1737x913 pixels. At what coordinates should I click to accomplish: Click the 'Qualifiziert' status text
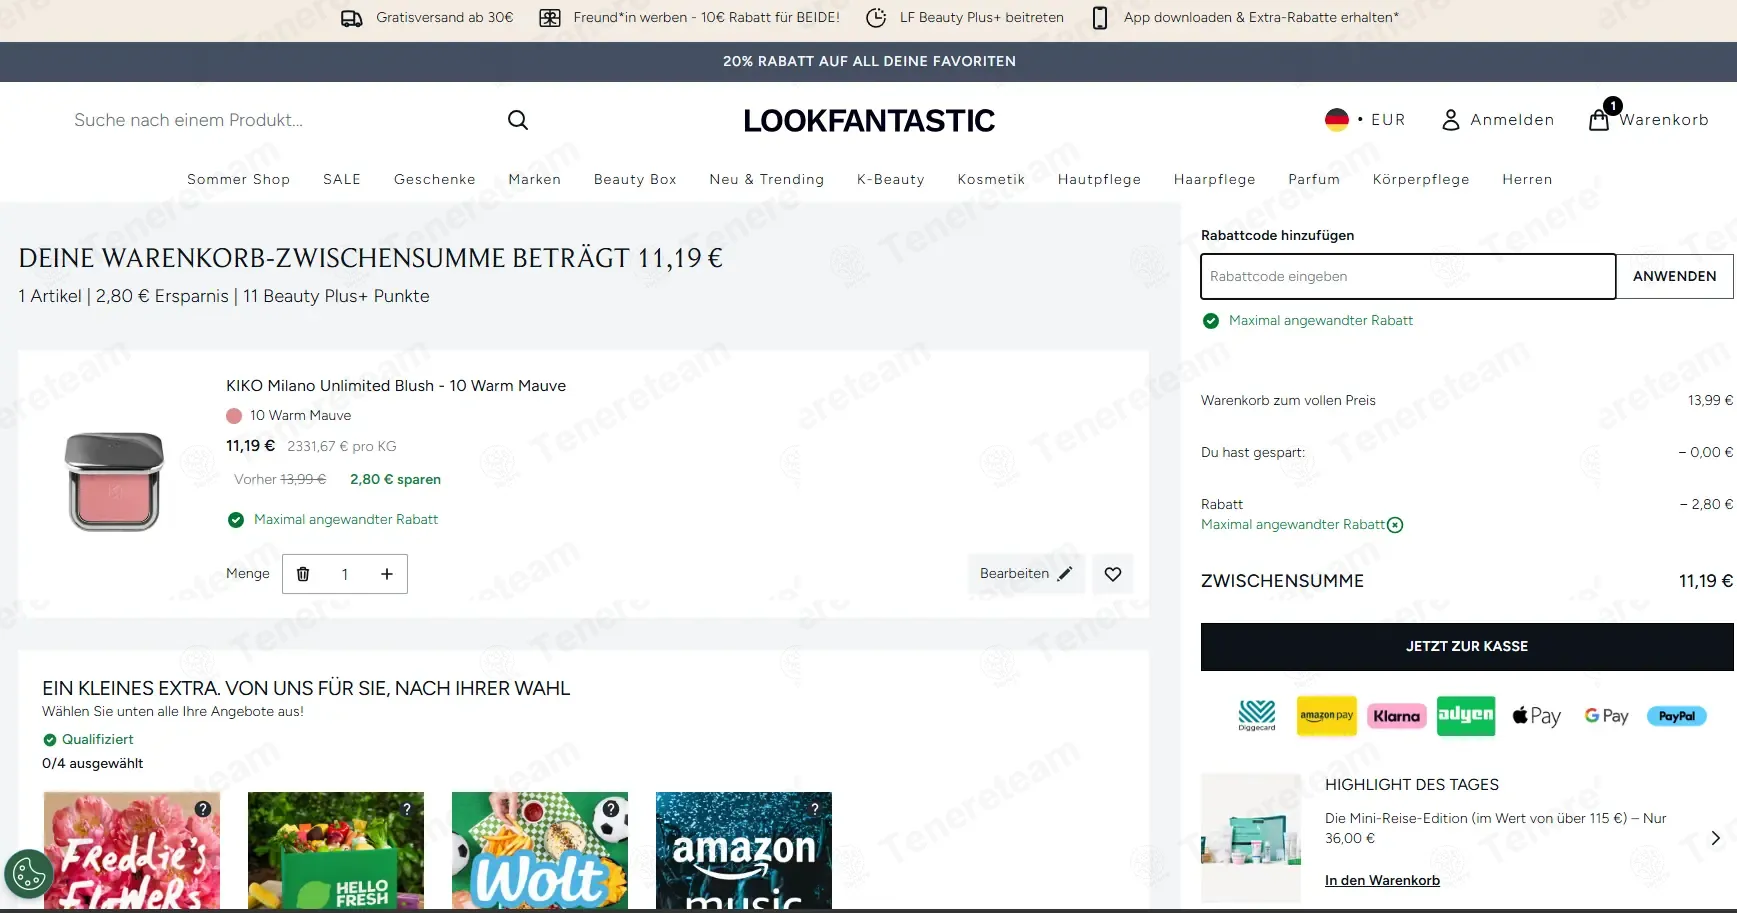click(98, 740)
